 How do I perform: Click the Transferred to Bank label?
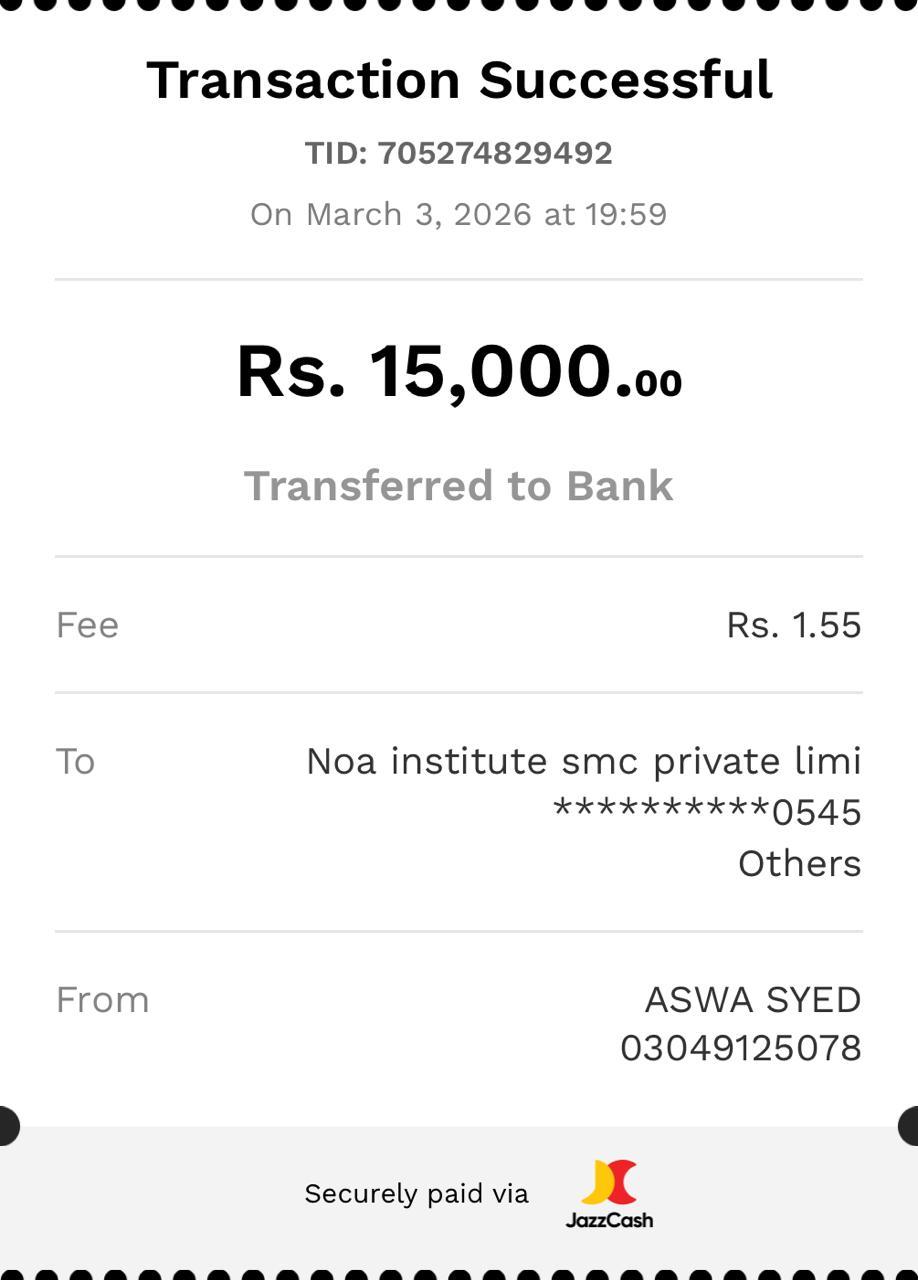459,486
